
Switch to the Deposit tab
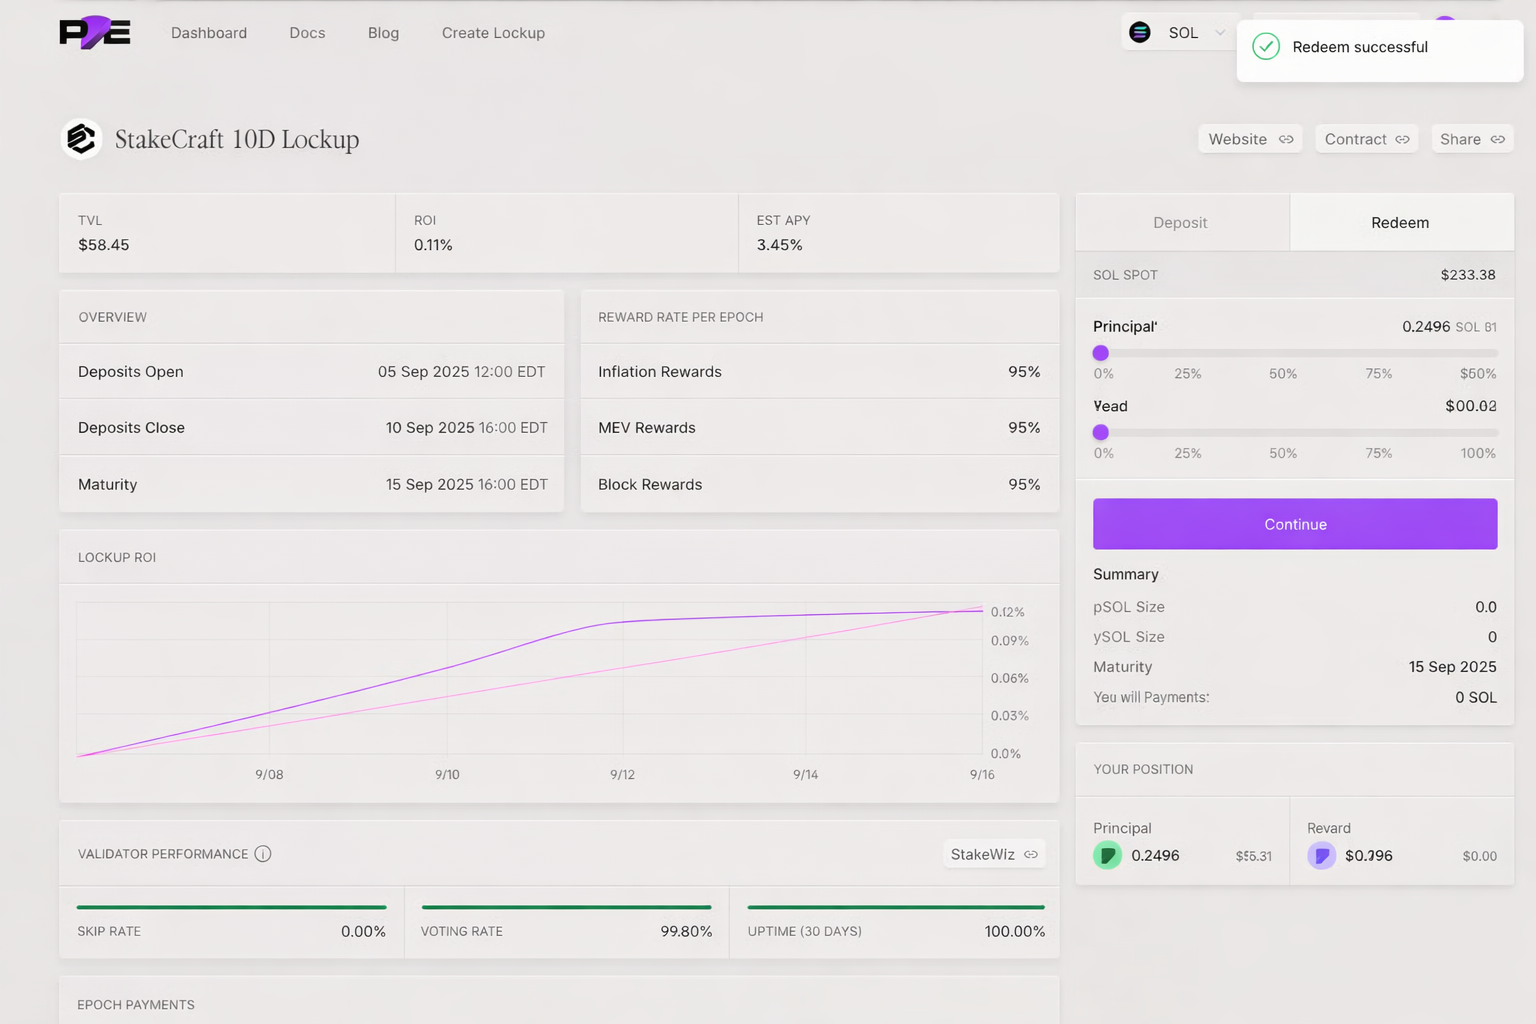coord(1180,223)
